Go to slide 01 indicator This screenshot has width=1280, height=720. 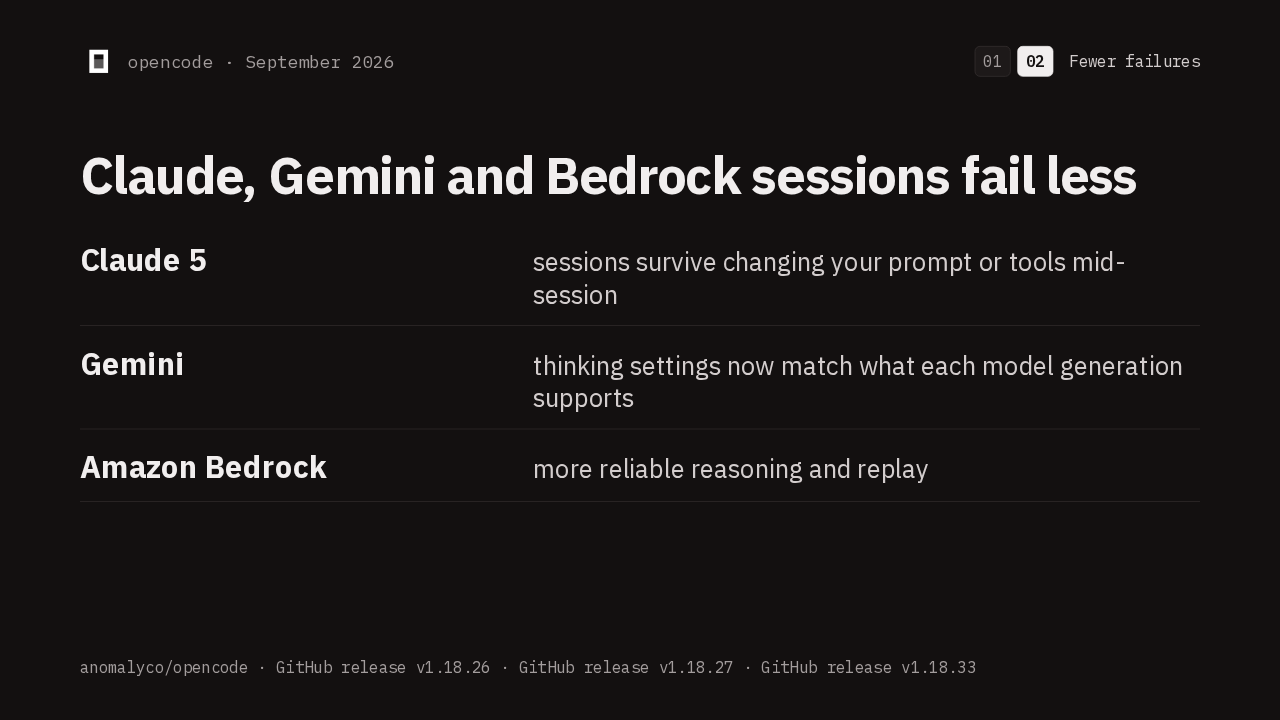(x=992, y=61)
